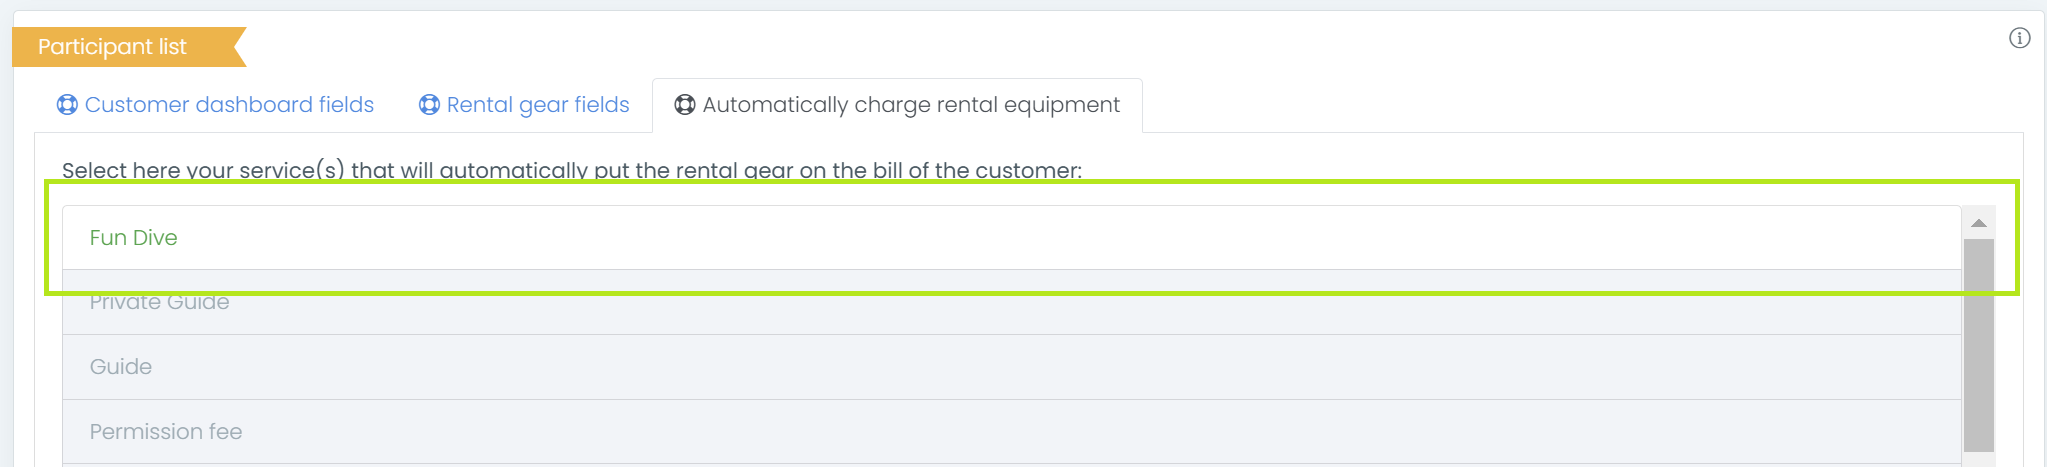Select the Private Guide service

160,303
